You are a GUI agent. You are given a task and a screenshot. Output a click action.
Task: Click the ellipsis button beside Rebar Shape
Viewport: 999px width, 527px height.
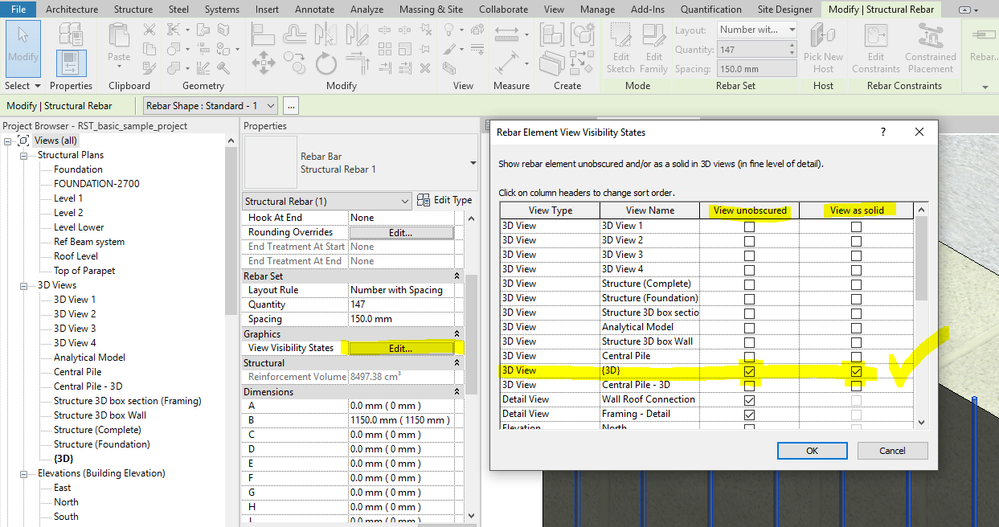(x=291, y=106)
